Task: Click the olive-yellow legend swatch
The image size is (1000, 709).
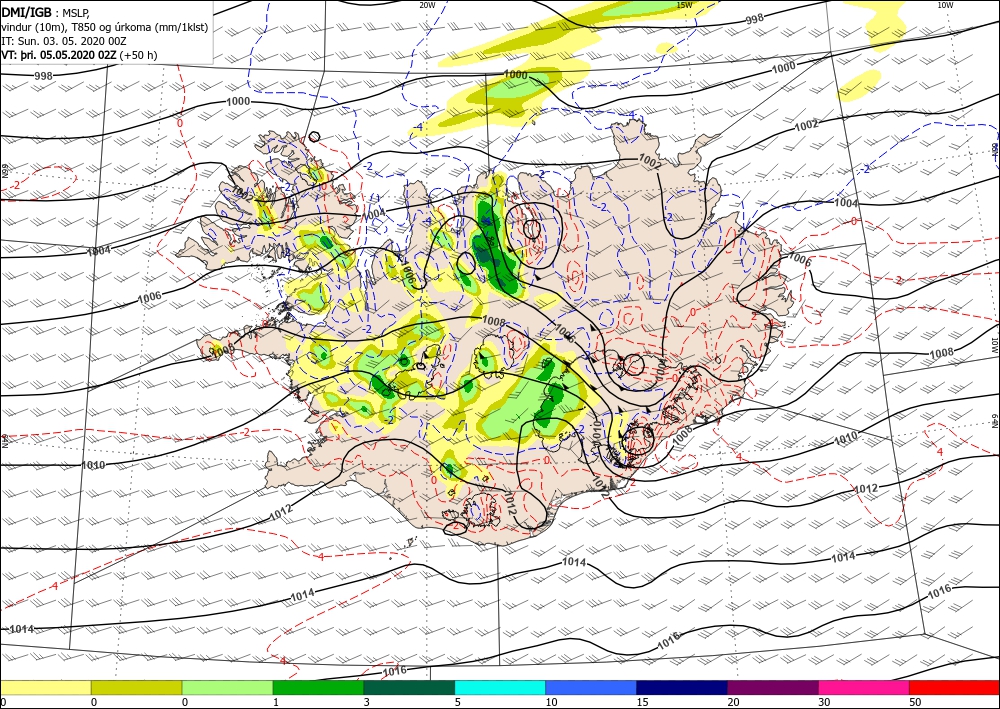Action: tap(136, 687)
